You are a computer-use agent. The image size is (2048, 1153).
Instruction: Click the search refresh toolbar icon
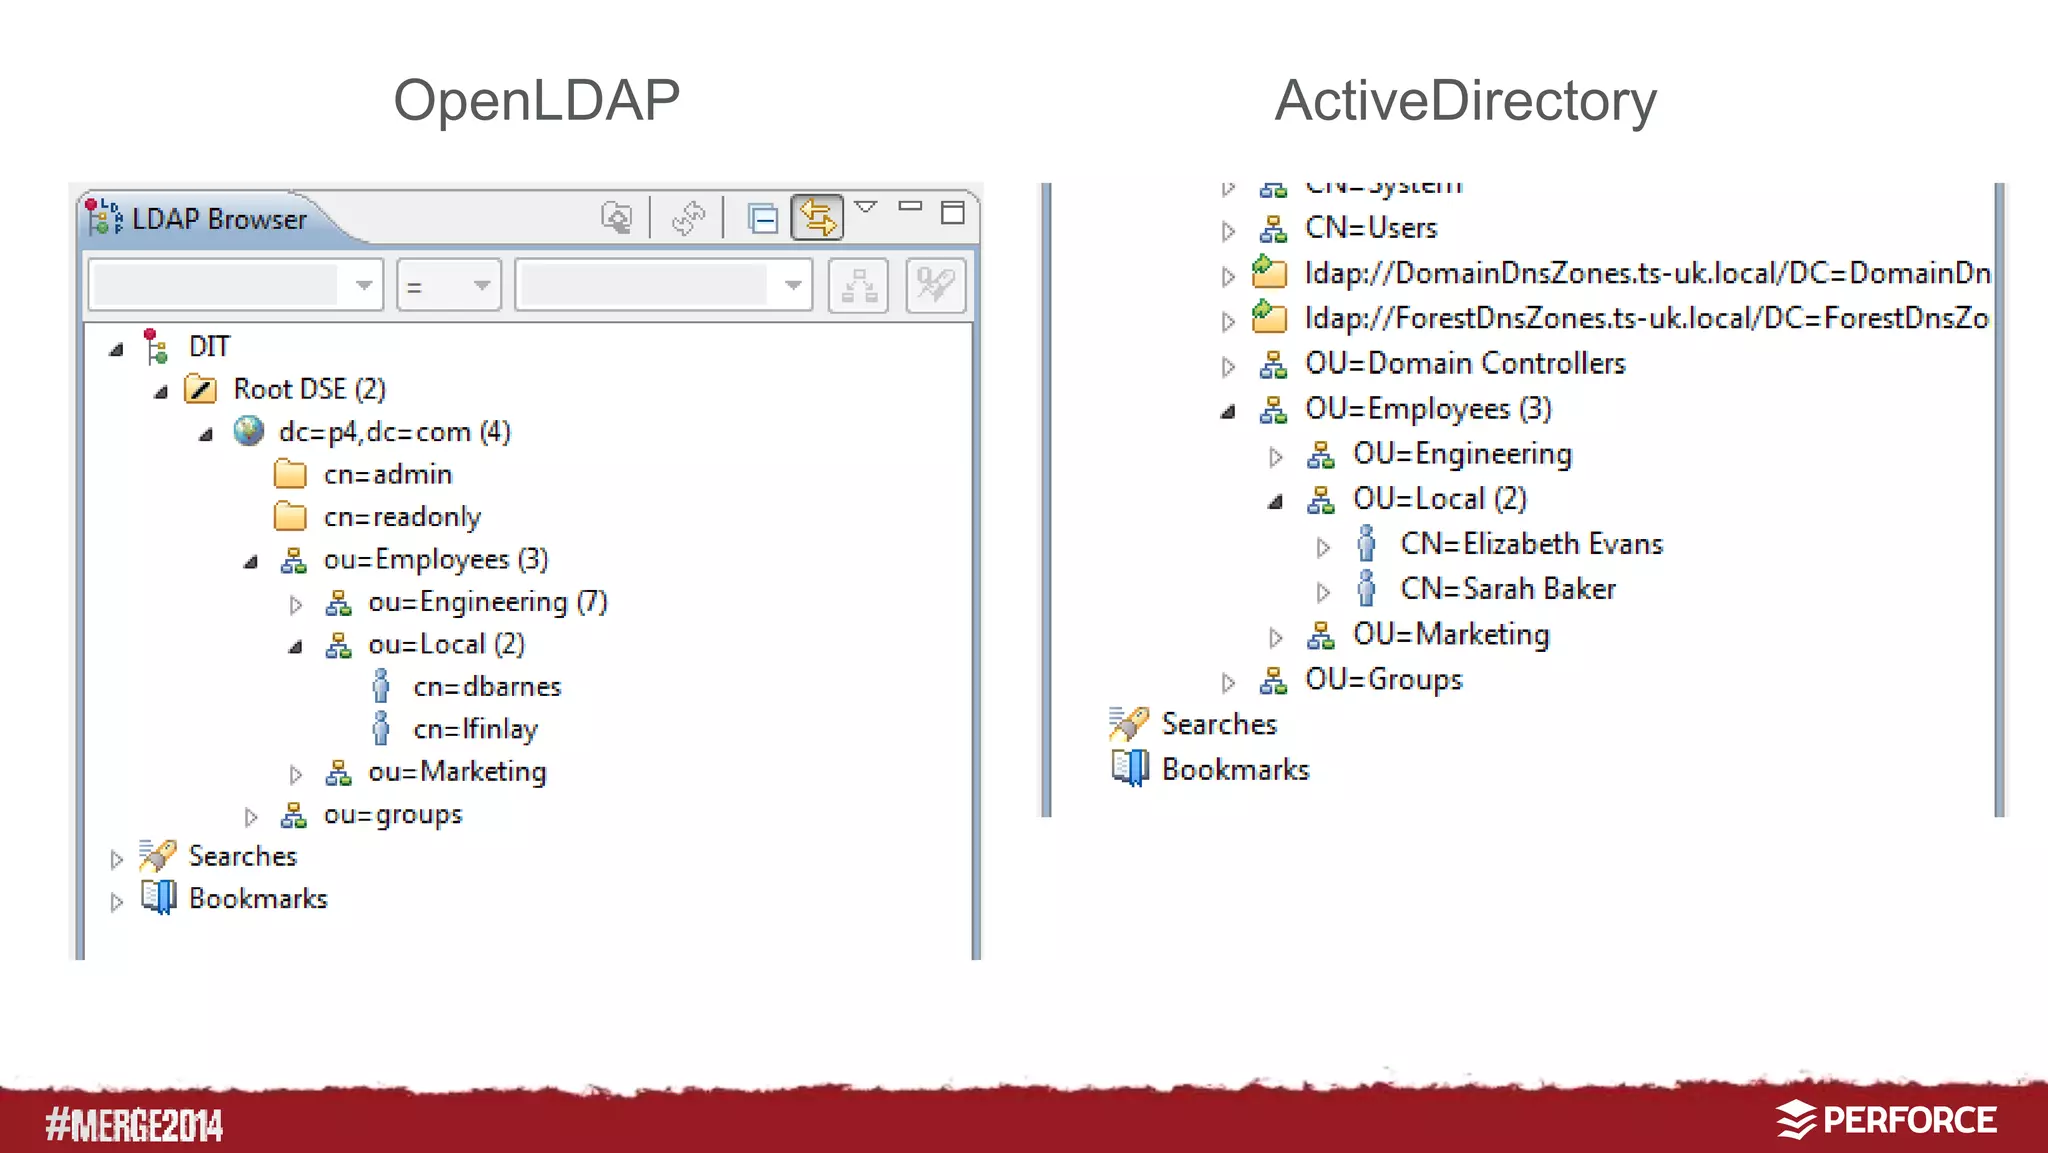[x=617, y=217]
